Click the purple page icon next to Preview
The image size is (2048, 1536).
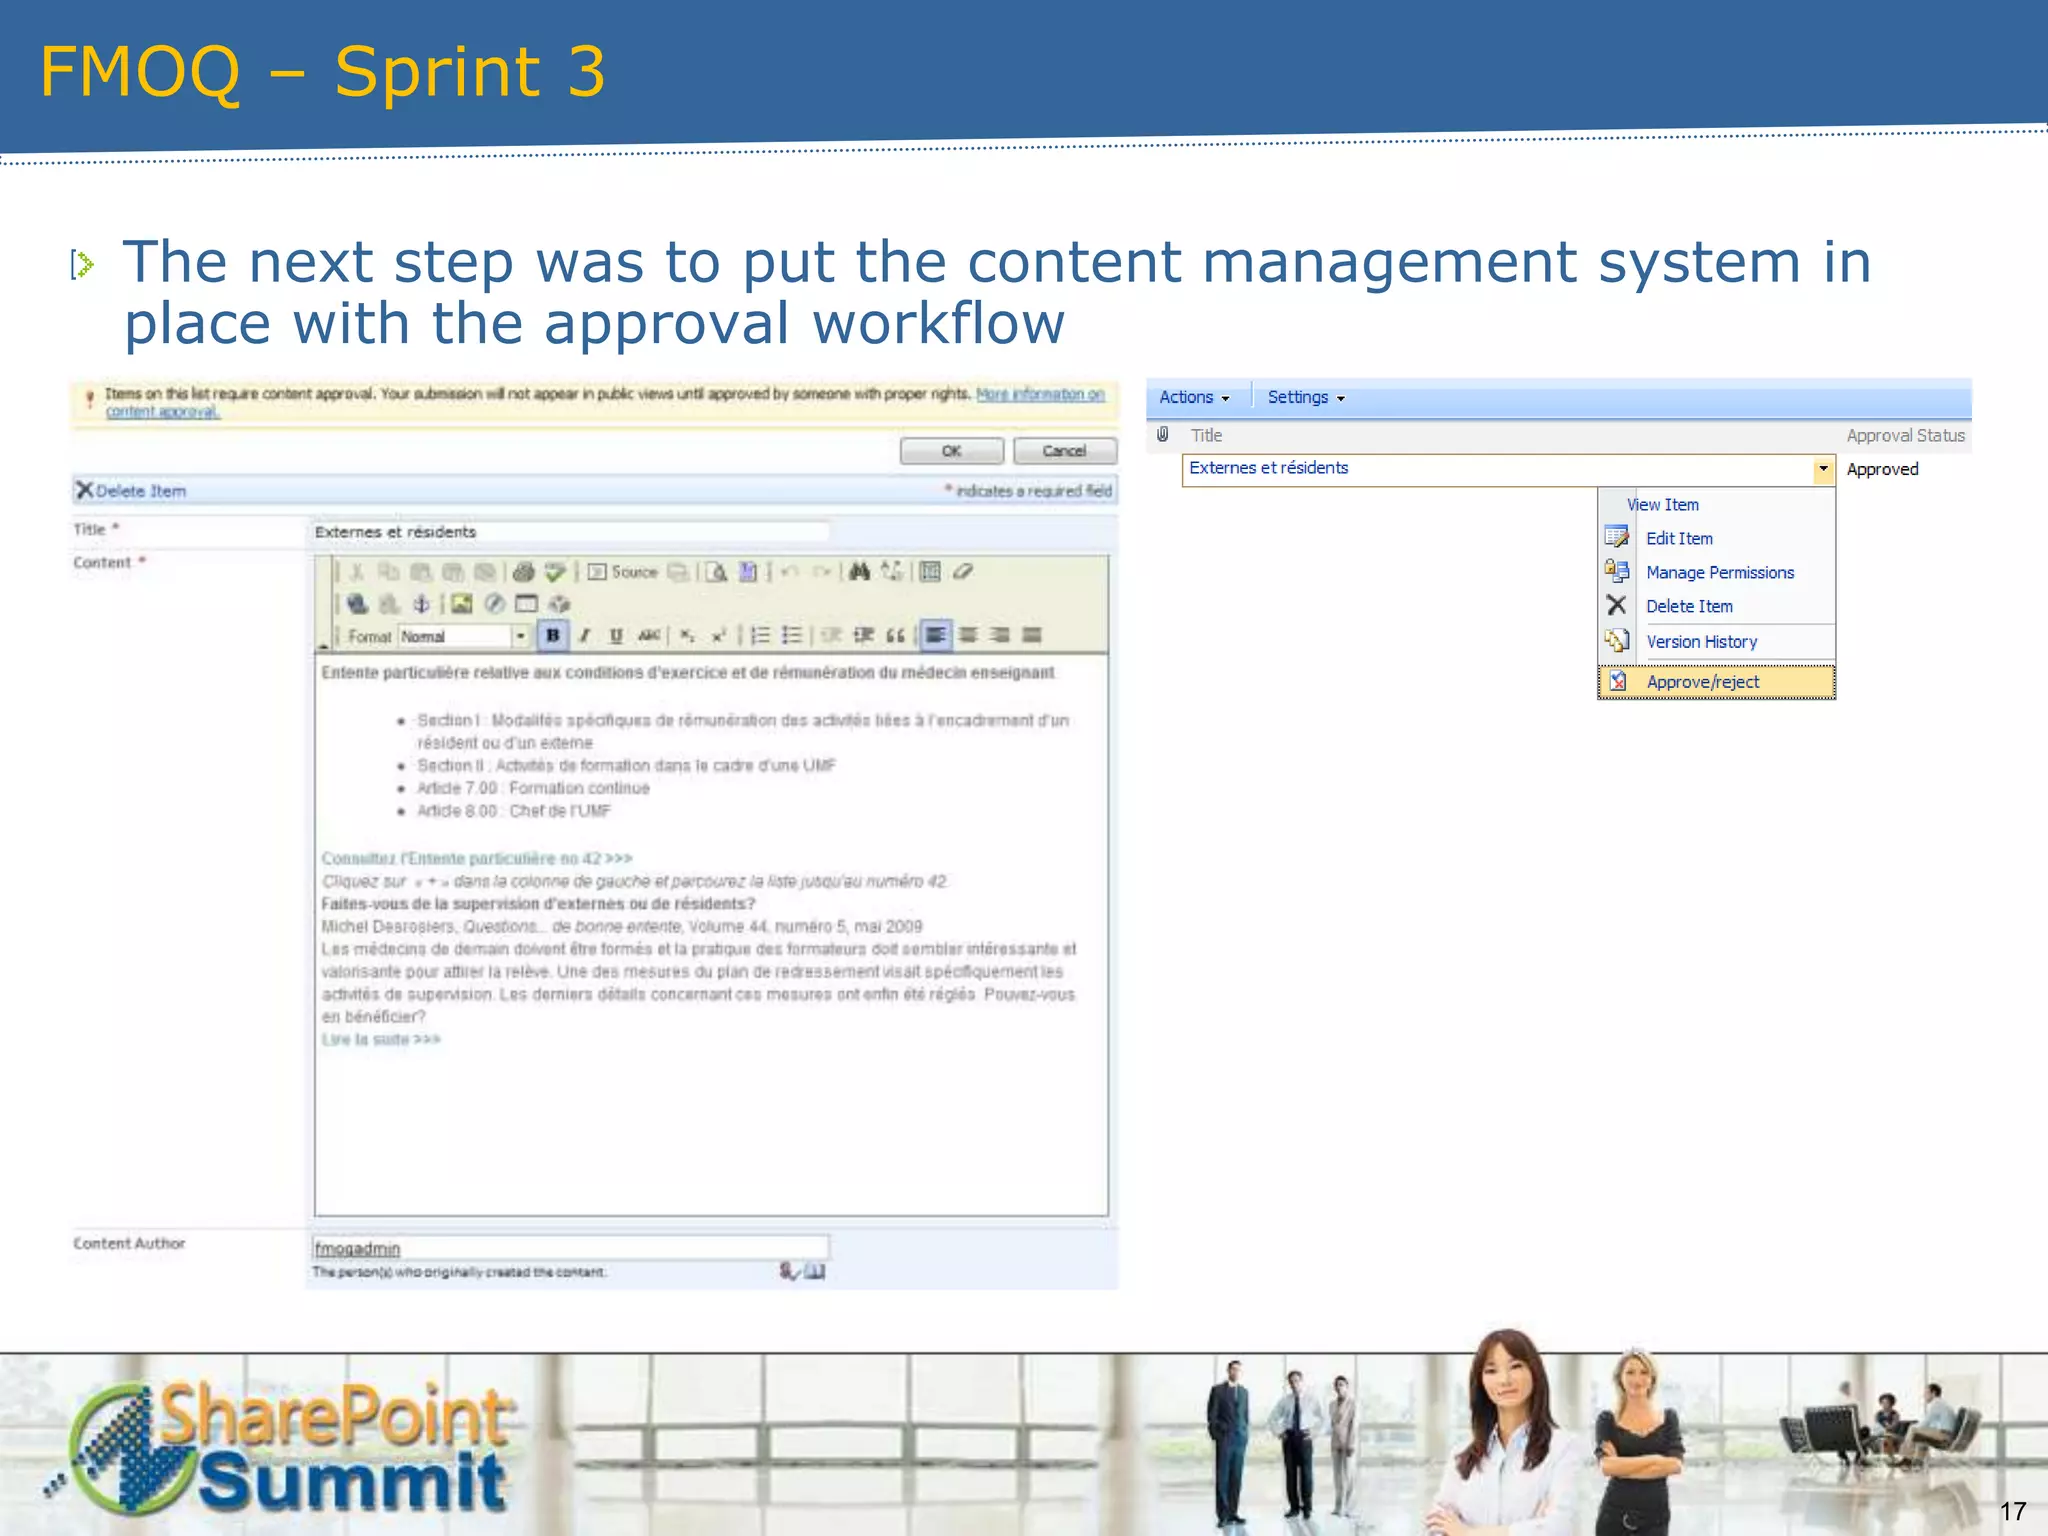[x=748, y=572]
